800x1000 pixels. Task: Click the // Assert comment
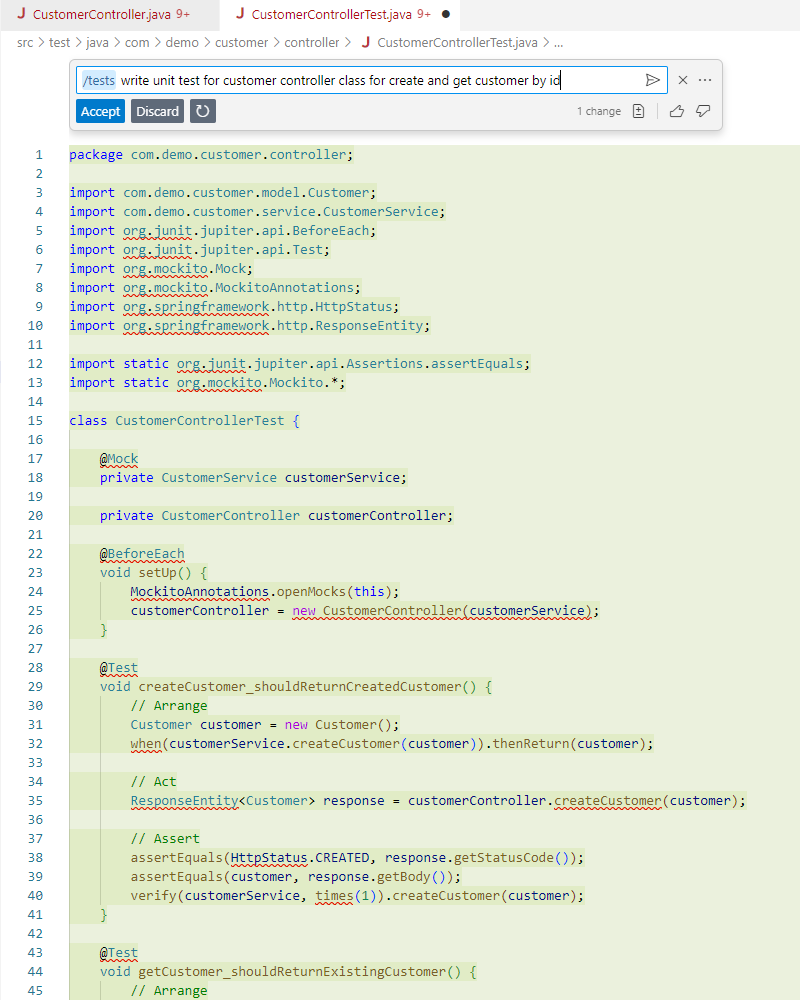coord(165,839)
